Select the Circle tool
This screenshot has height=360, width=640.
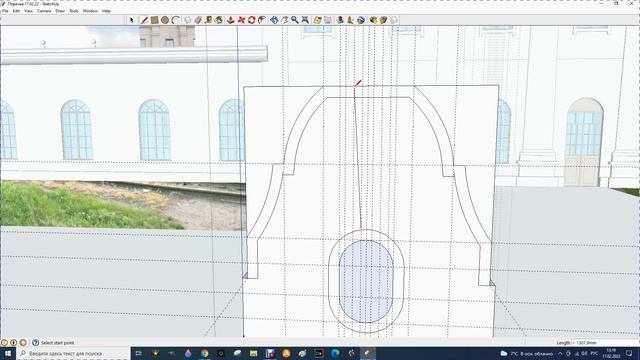tap(165, 20)
